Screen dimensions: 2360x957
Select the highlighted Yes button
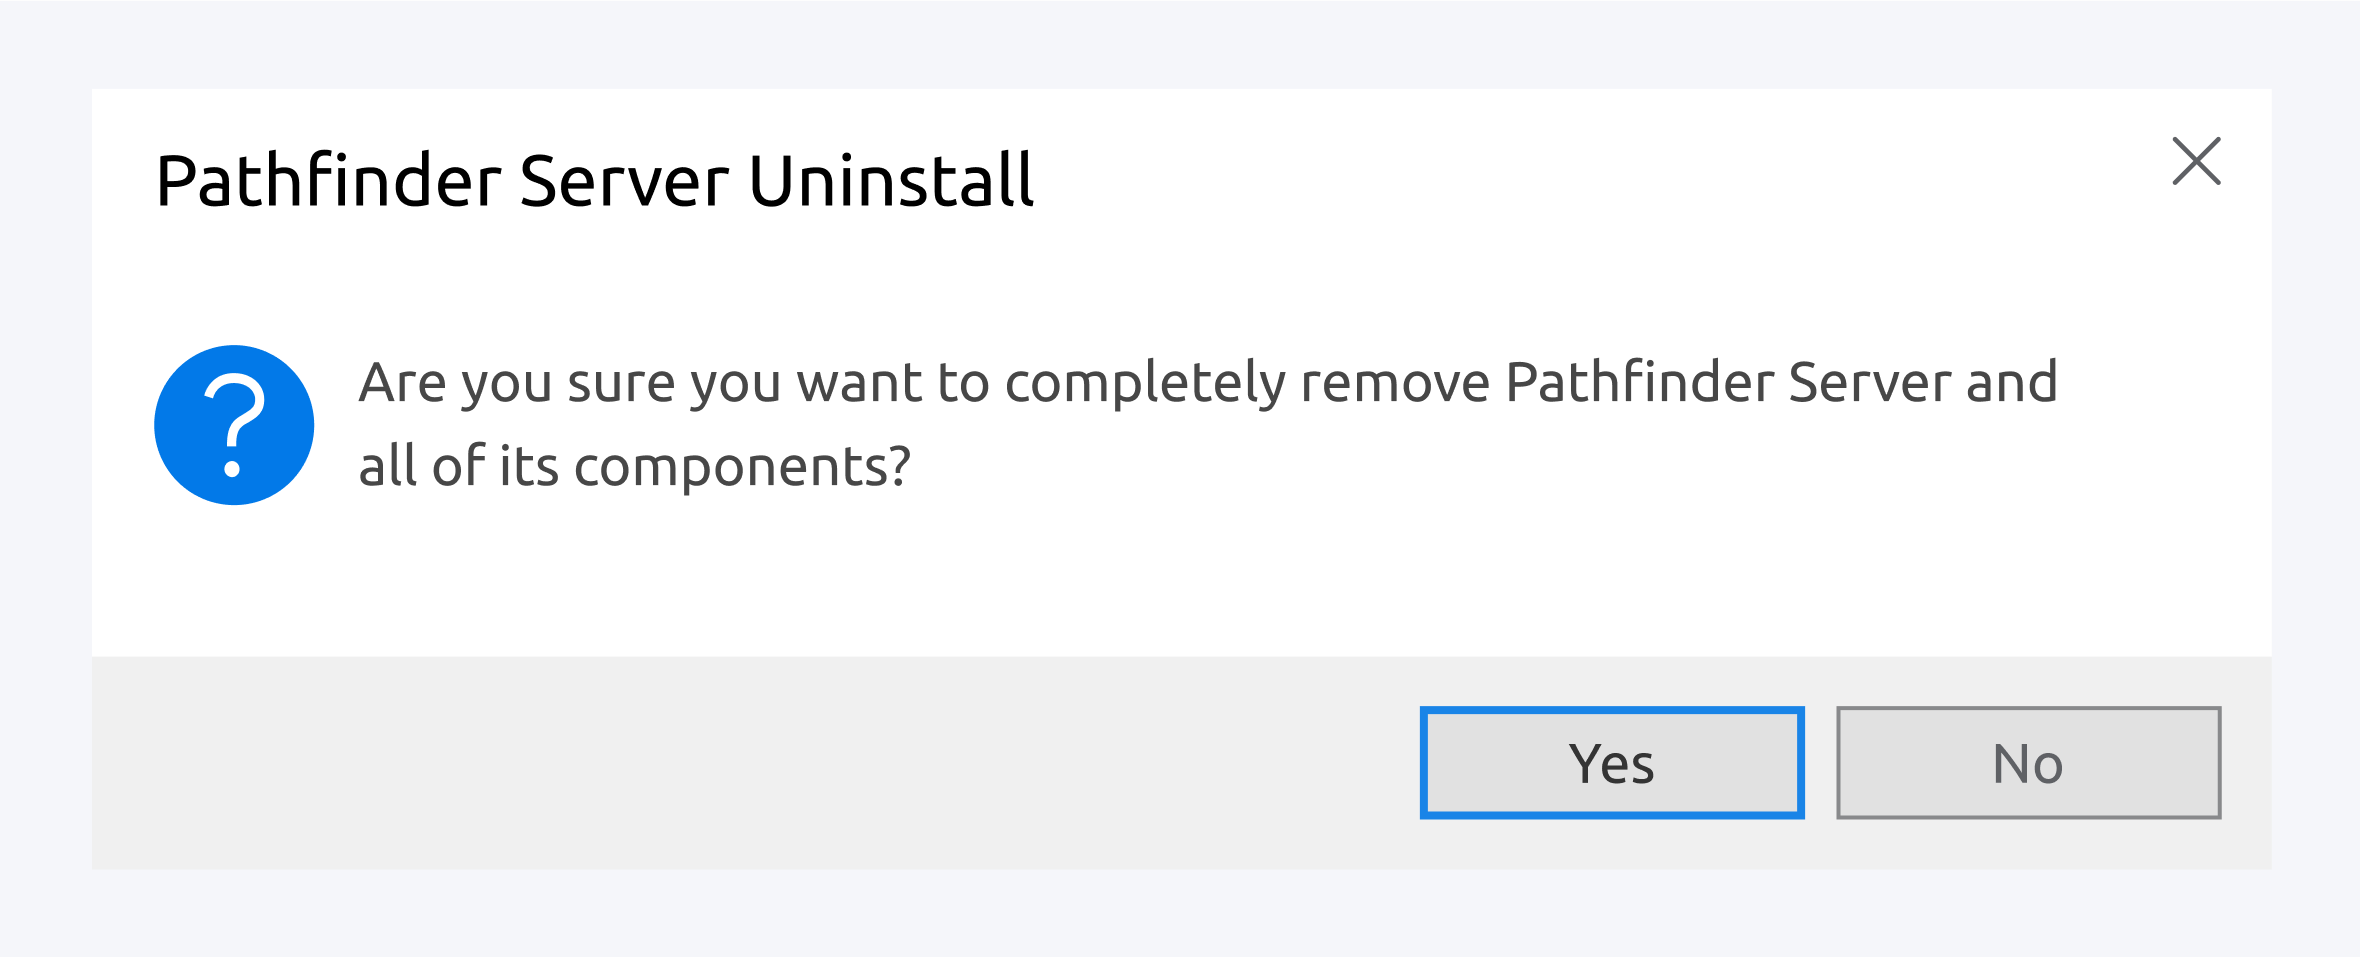tap(1611, 763)
